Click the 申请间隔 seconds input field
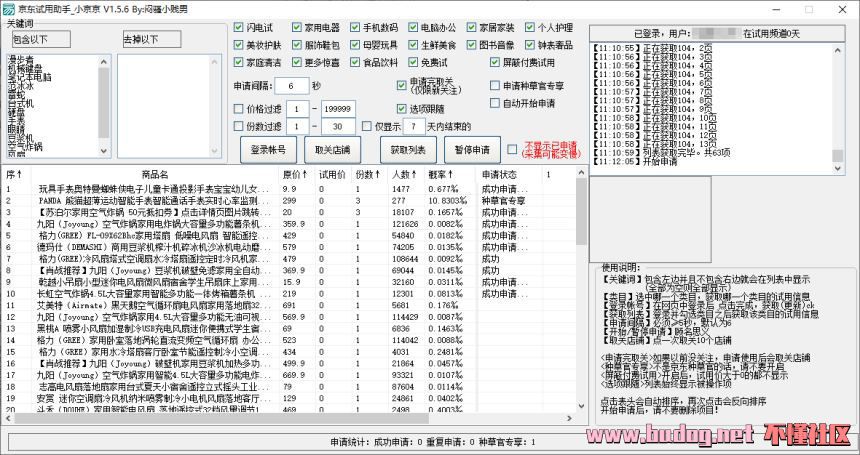Screen dimensions: 860x455 tap(292, 86)
